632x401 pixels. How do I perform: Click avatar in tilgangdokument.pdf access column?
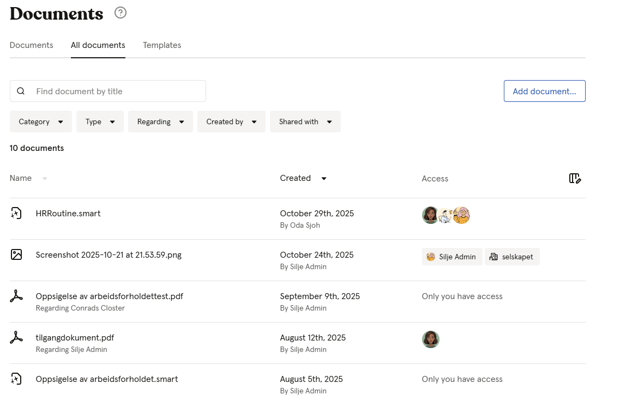(430, 339)
